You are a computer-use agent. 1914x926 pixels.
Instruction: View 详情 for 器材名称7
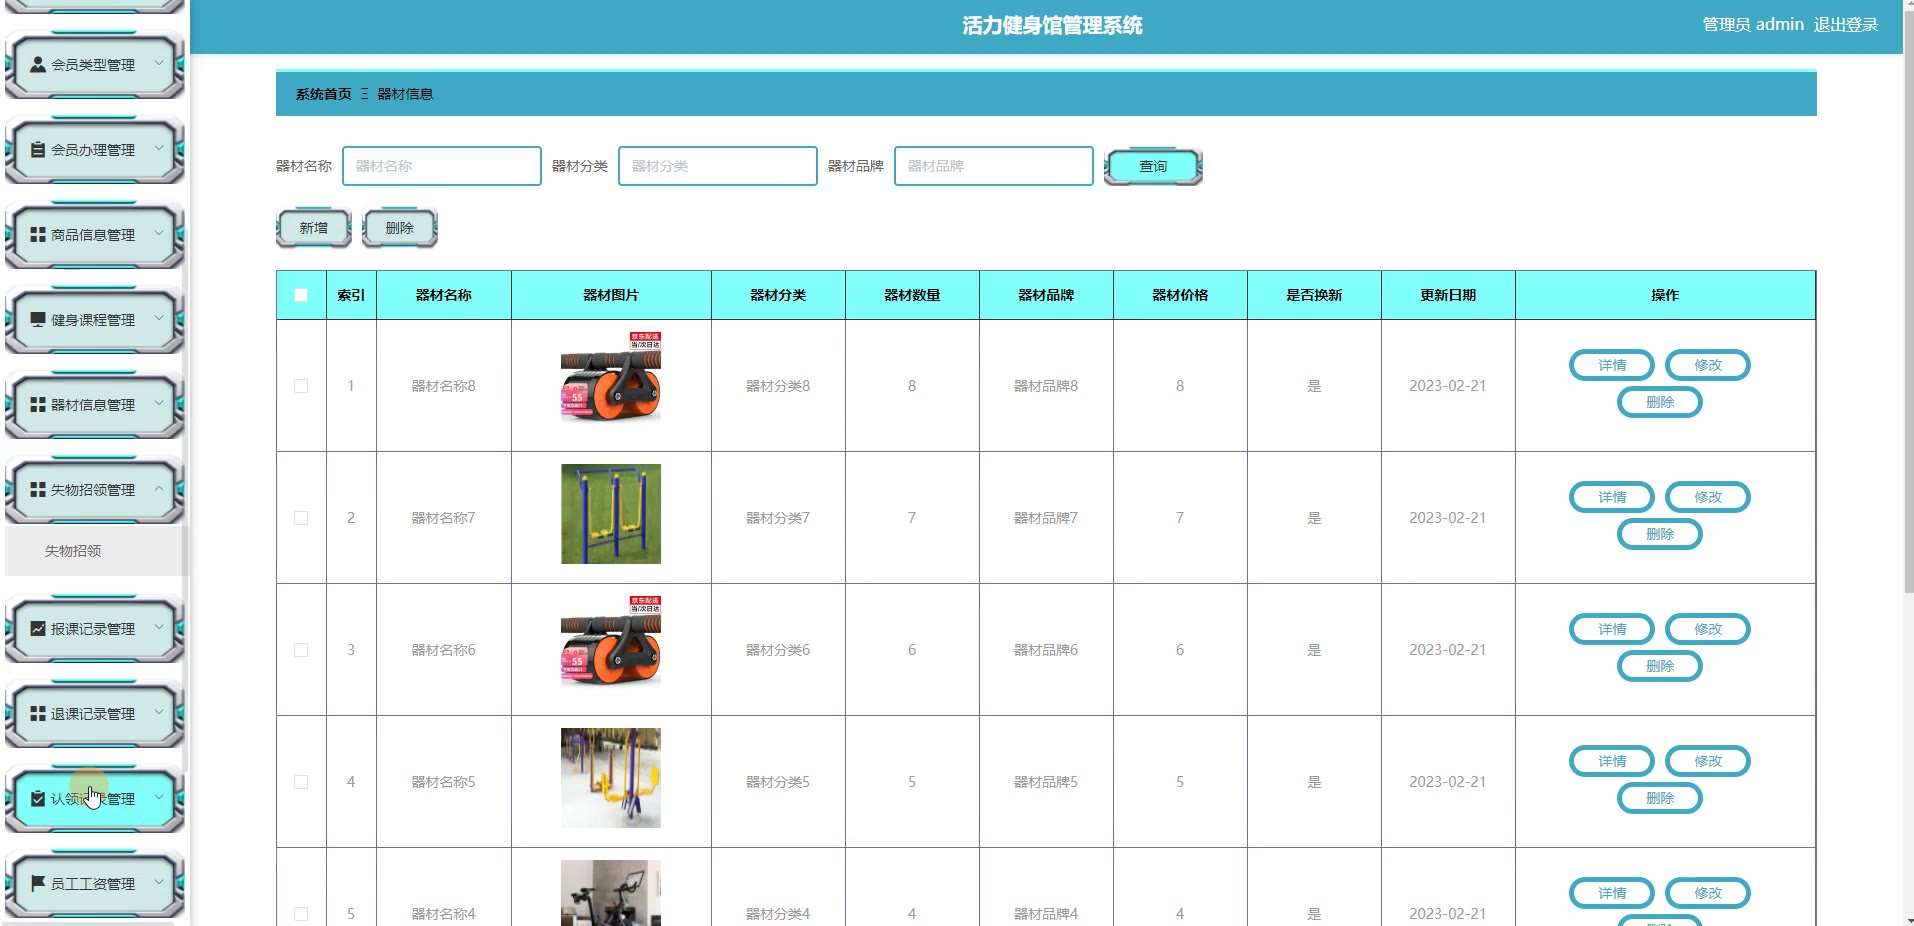coord(1612,497)
